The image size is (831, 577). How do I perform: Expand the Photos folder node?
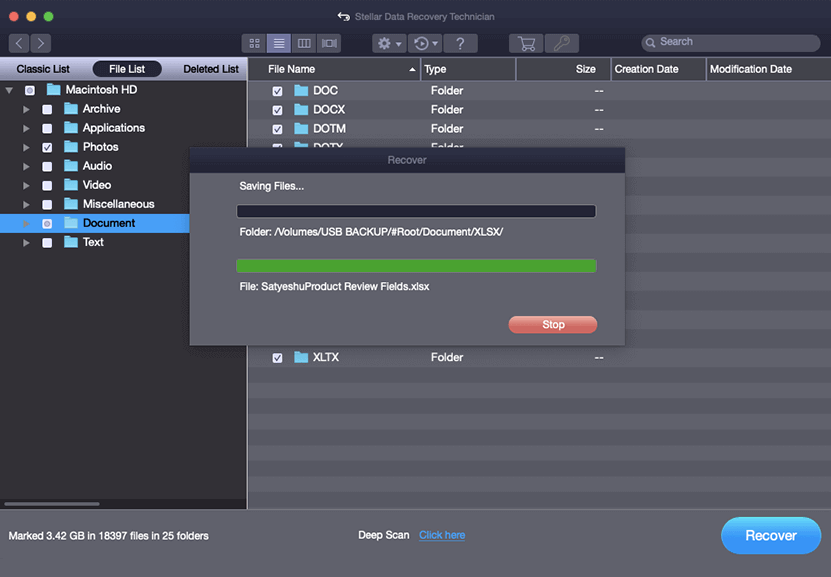click(26, 147)
